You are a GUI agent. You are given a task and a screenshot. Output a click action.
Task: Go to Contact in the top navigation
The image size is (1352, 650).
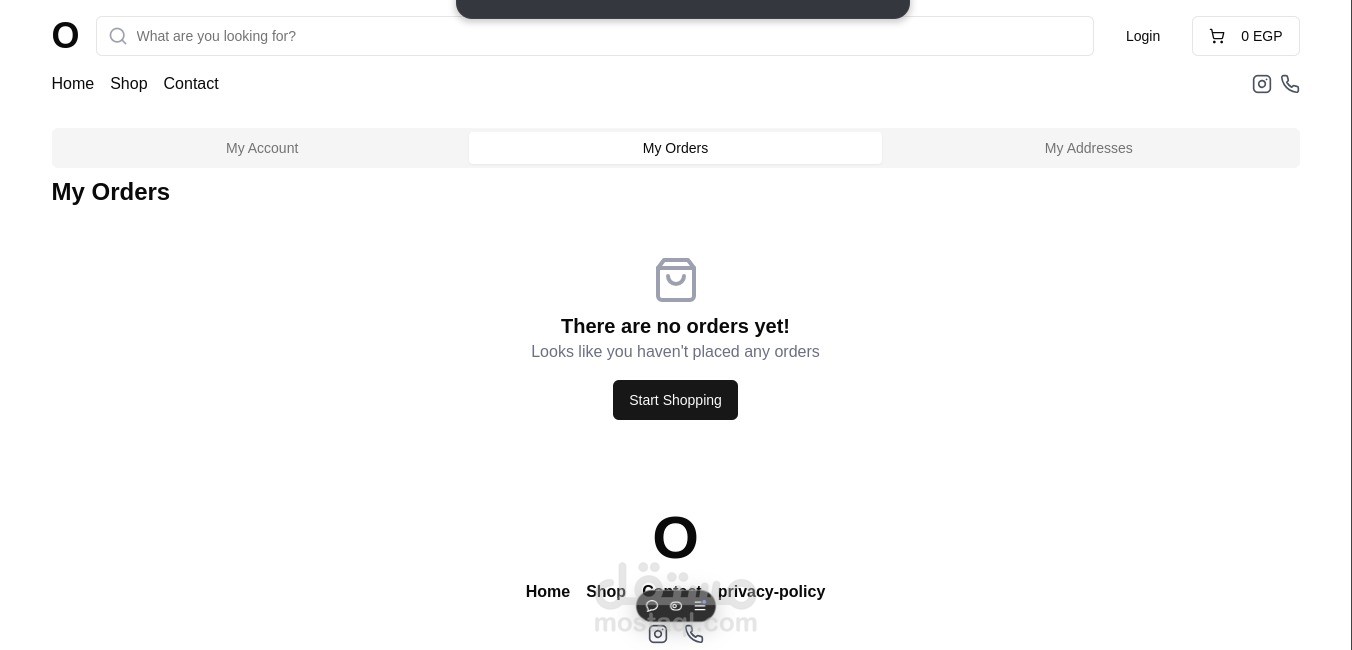click(x=191, y=84)
